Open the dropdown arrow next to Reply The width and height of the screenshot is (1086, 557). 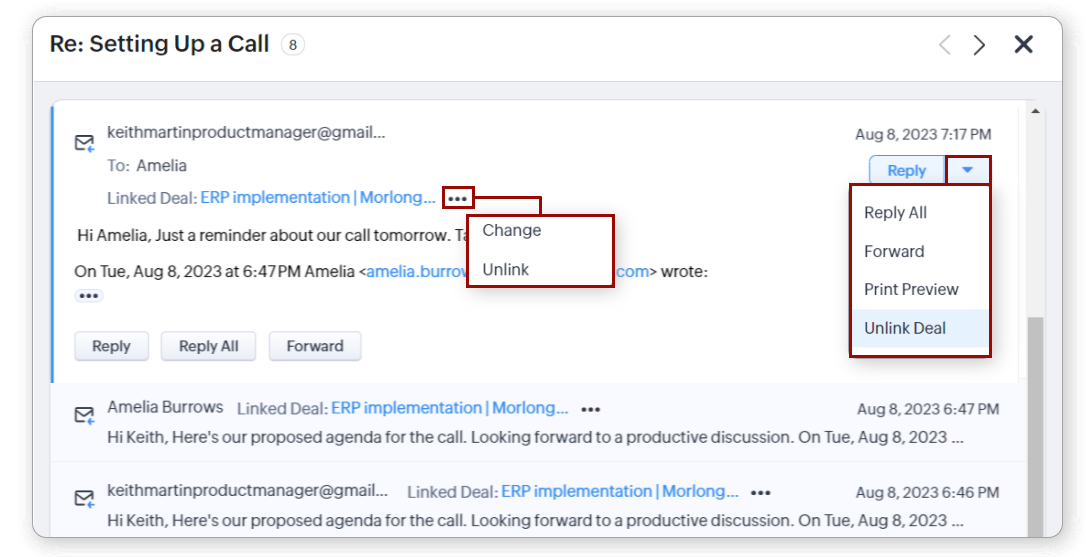click(967, 170)
